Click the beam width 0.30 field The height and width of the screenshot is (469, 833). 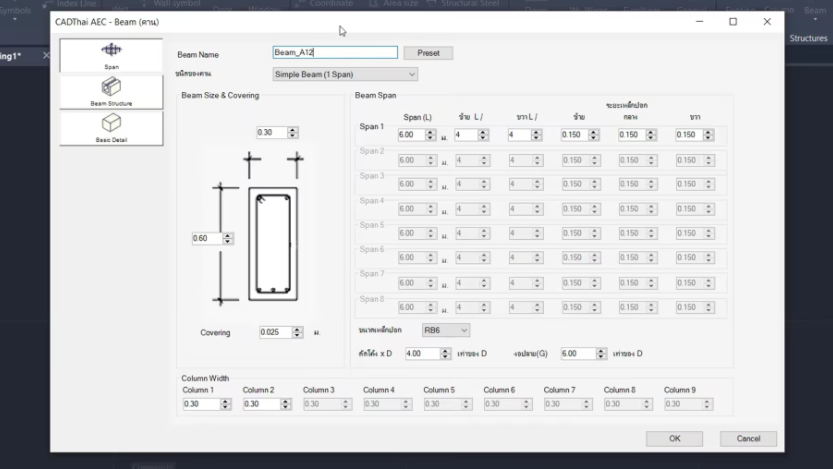pyautogui.click(x=271, y=132)
